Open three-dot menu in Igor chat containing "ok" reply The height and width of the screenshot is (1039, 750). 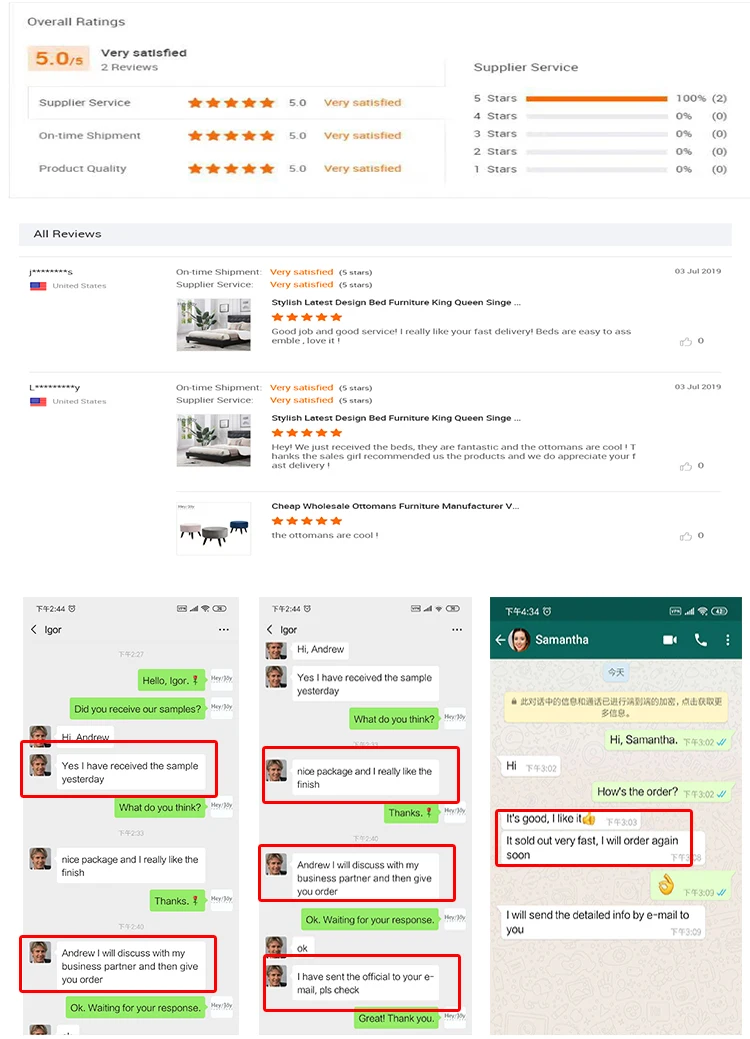tap(457, 629)
